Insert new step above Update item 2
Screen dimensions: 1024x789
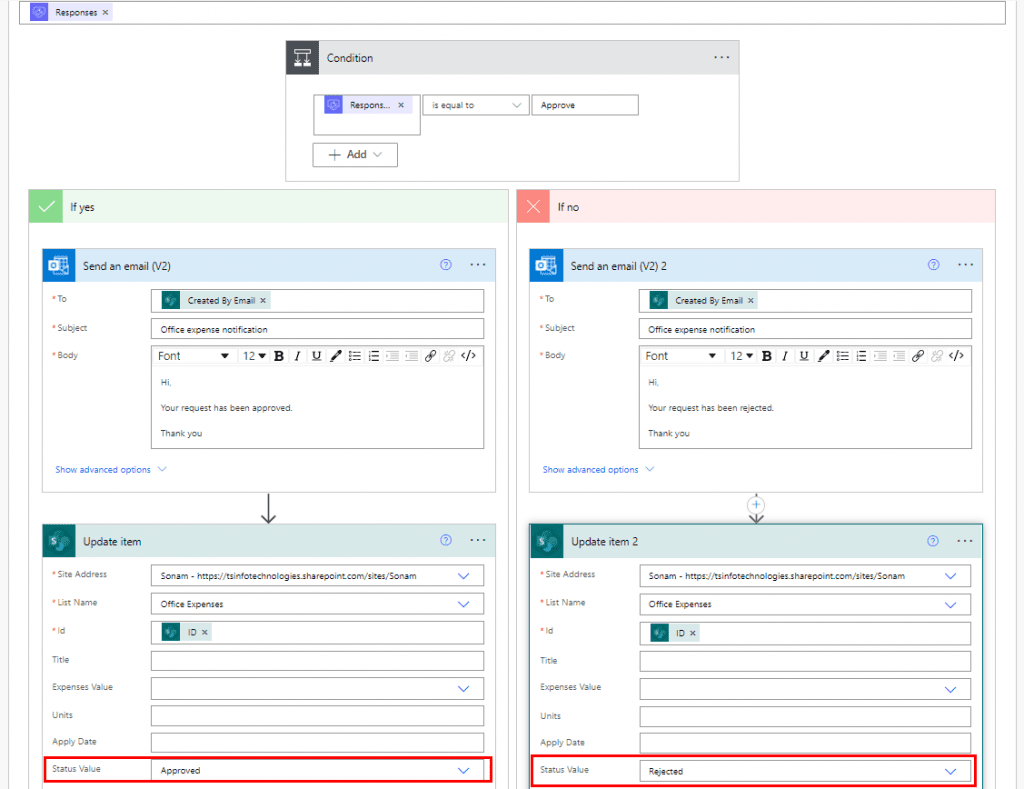tap(756, 505)
